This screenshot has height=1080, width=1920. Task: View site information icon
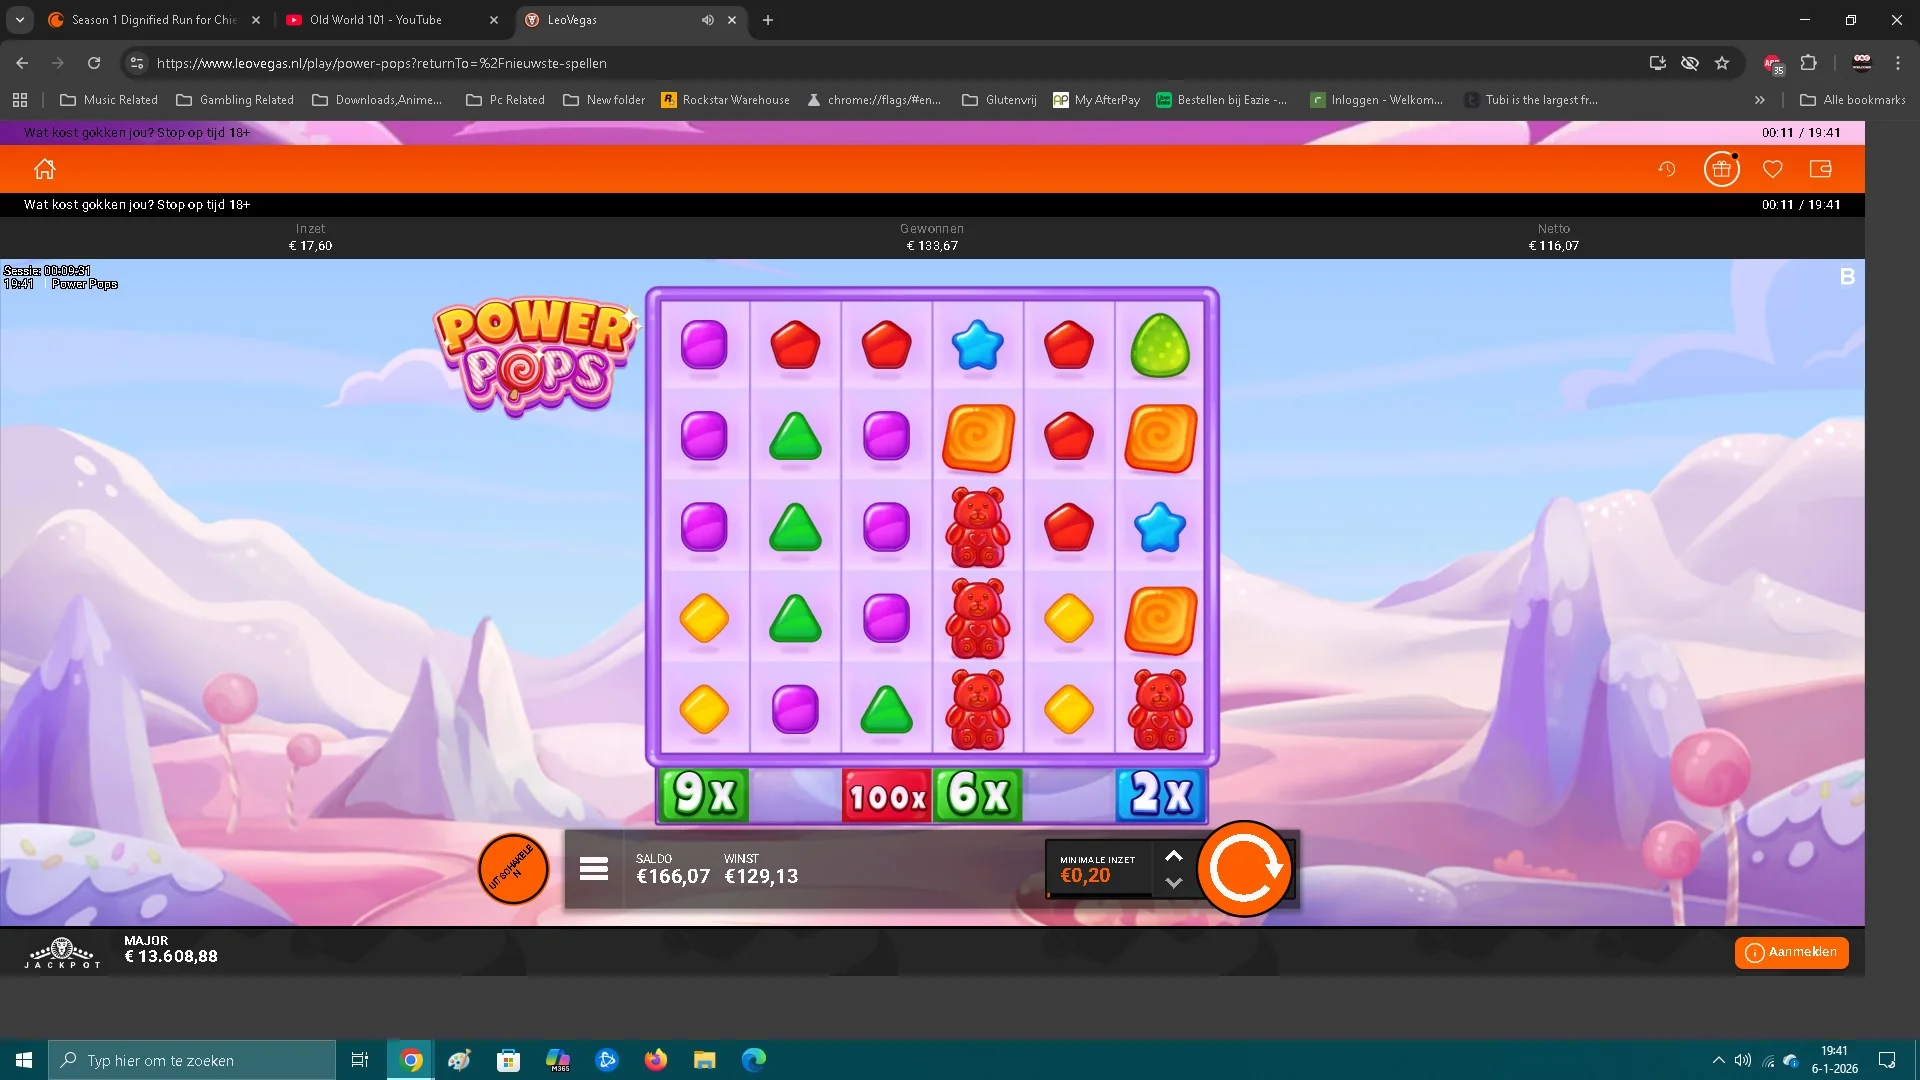pos(137,63)
